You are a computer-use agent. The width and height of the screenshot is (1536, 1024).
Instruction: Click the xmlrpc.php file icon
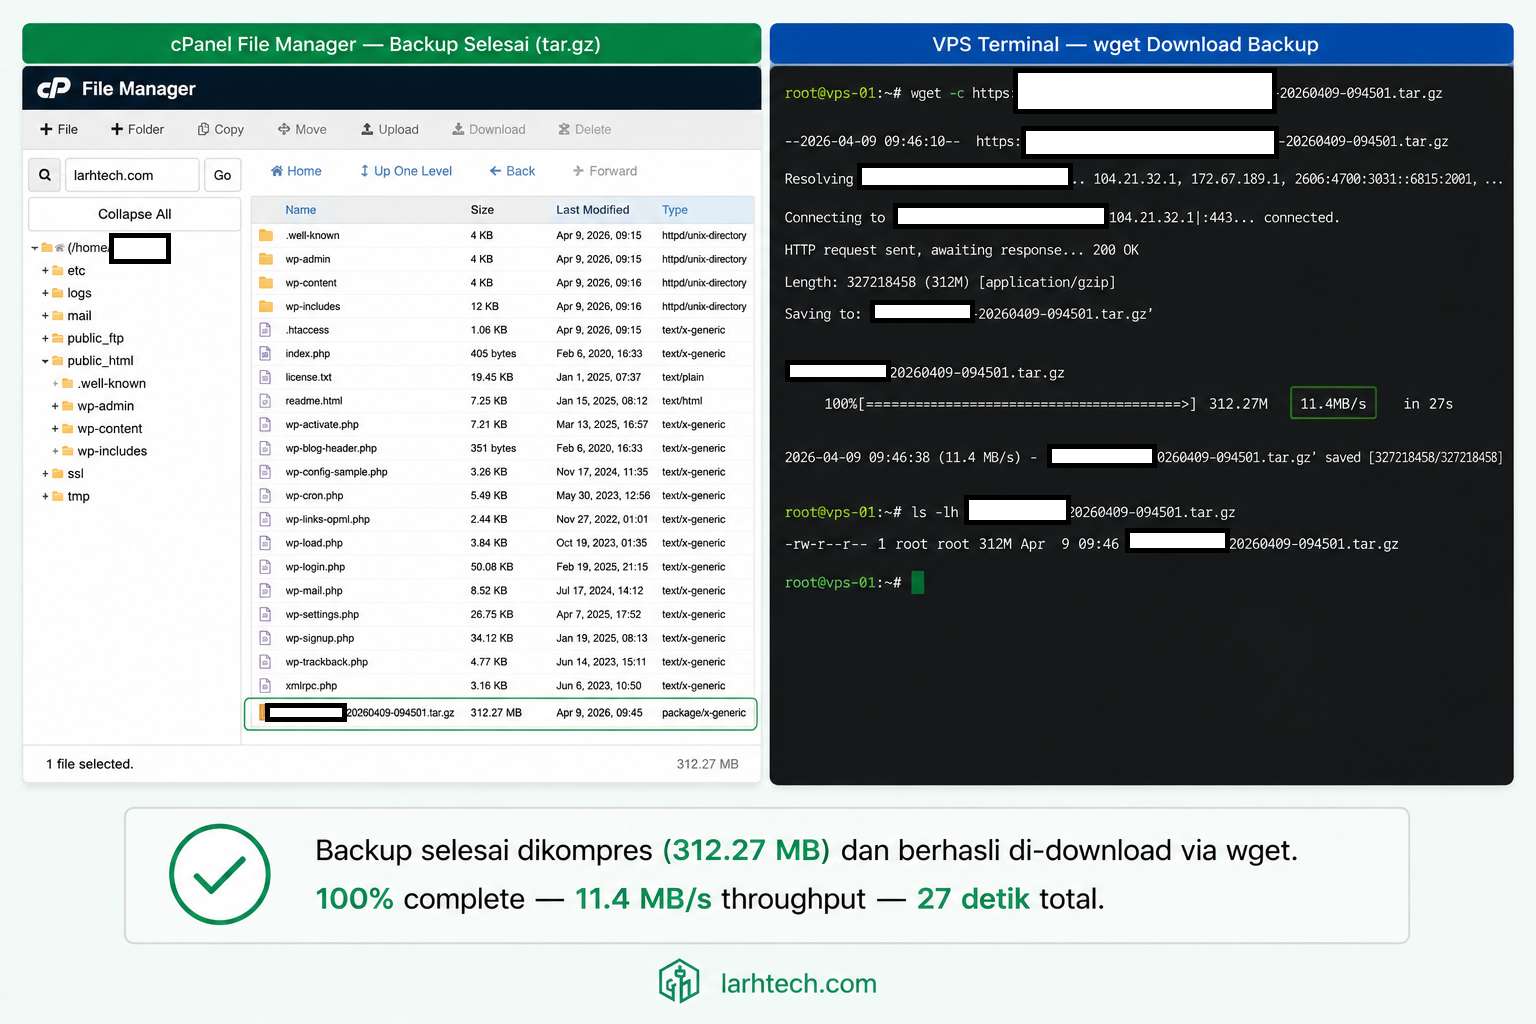point(265,686)
